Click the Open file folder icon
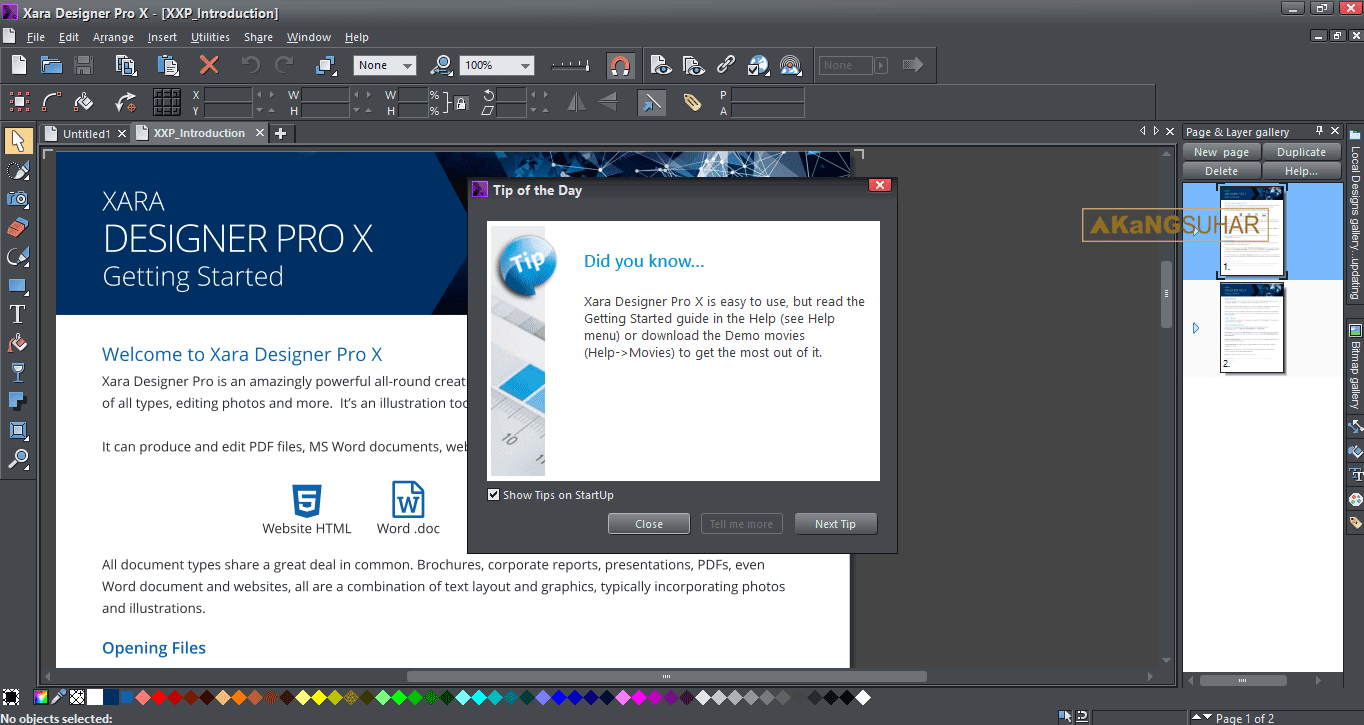This screenshot has height=725, width=1364. point(51,65)
